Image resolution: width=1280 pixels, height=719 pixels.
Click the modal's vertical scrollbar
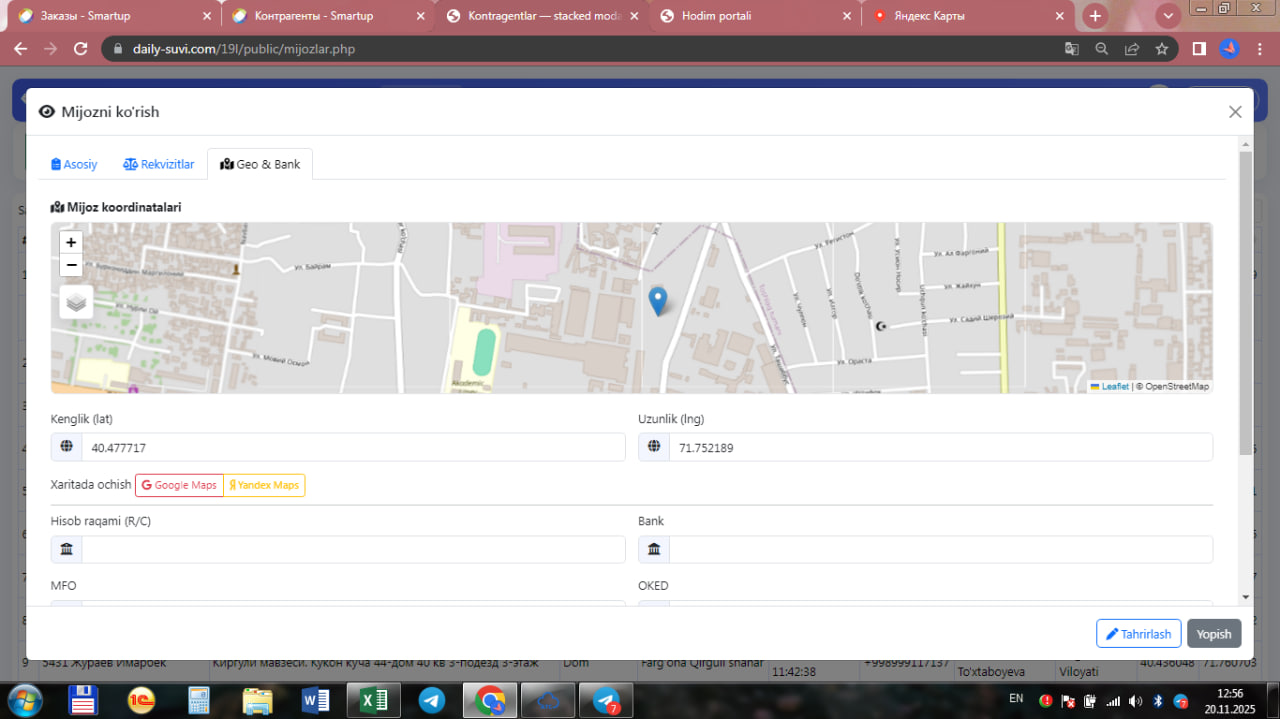point(1245,300)
